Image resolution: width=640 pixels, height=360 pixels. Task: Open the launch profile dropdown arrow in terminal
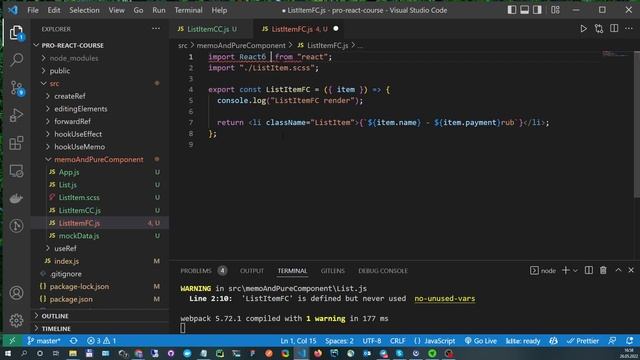pyautogui.click(x=576, y=271)
